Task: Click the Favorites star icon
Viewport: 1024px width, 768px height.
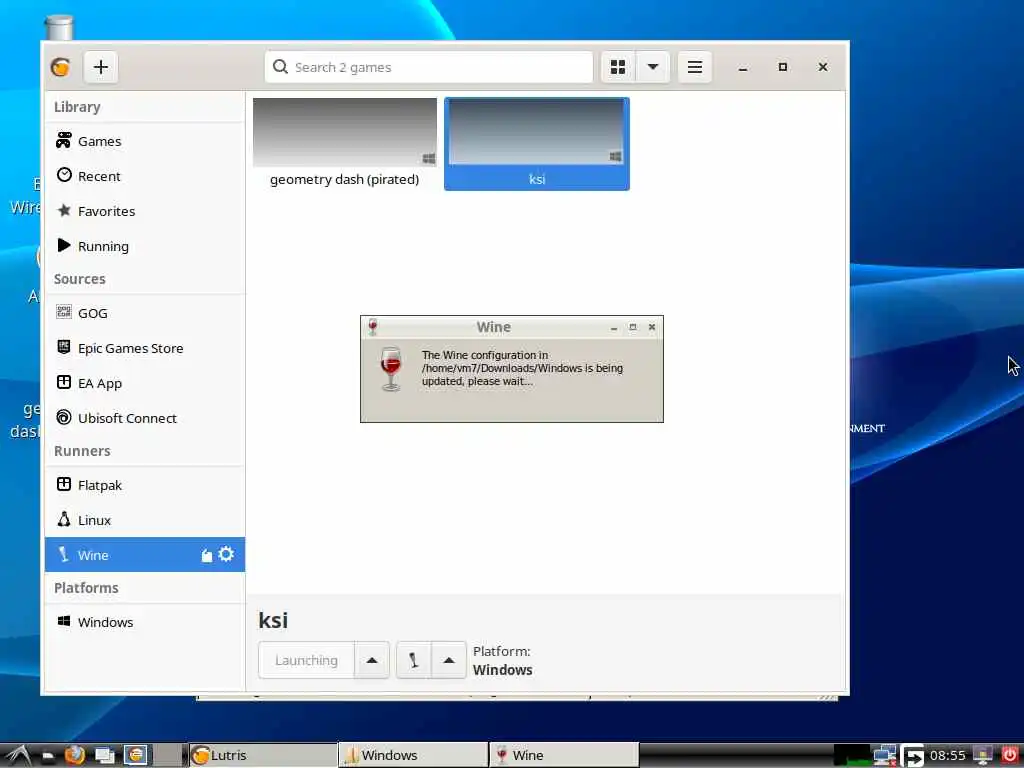Action: (x=64, y=210)
